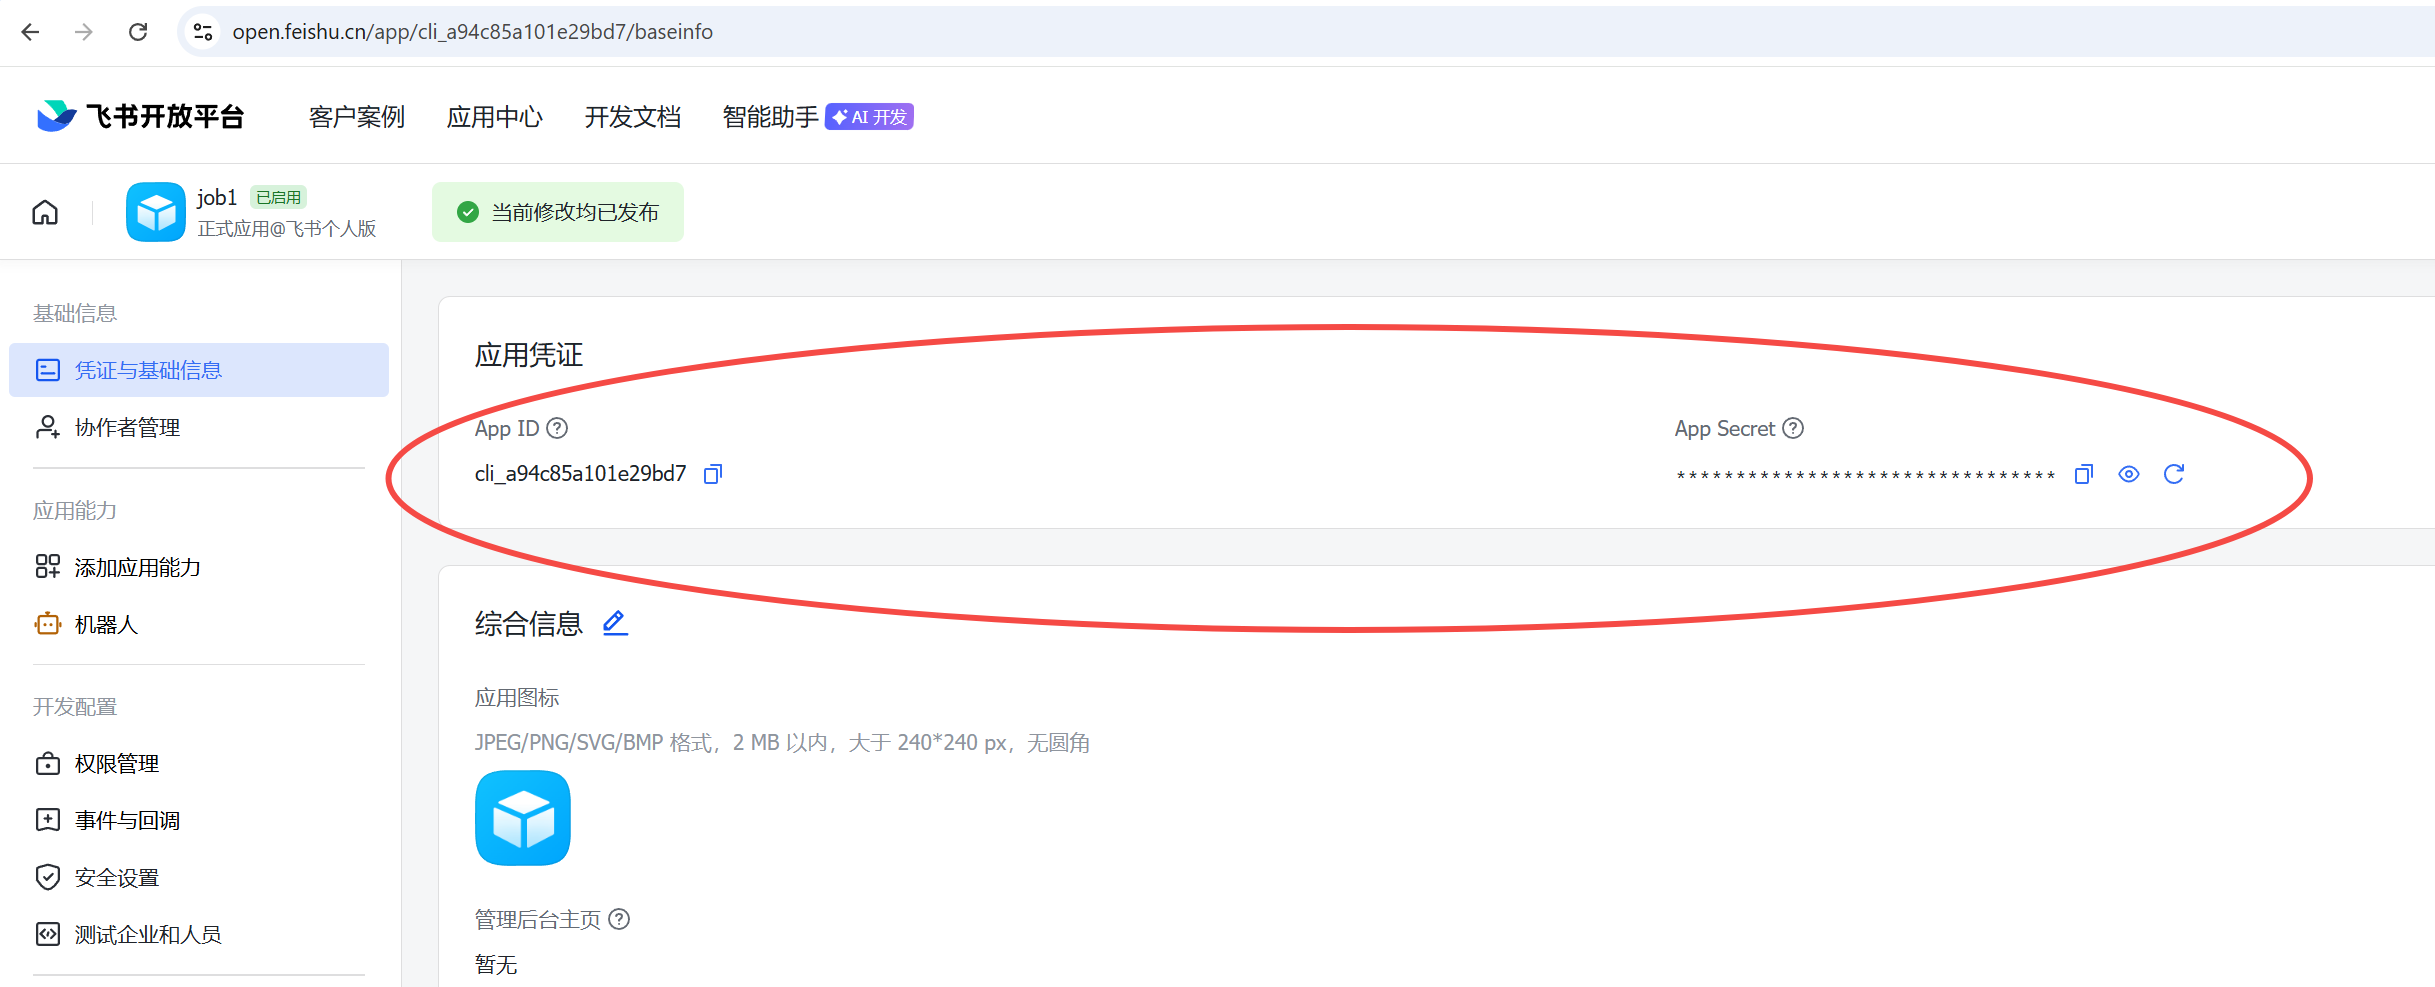Click the 应用图标 thumbnail image
This screenshot has height=987, width=2435.
tap(523, 818)
